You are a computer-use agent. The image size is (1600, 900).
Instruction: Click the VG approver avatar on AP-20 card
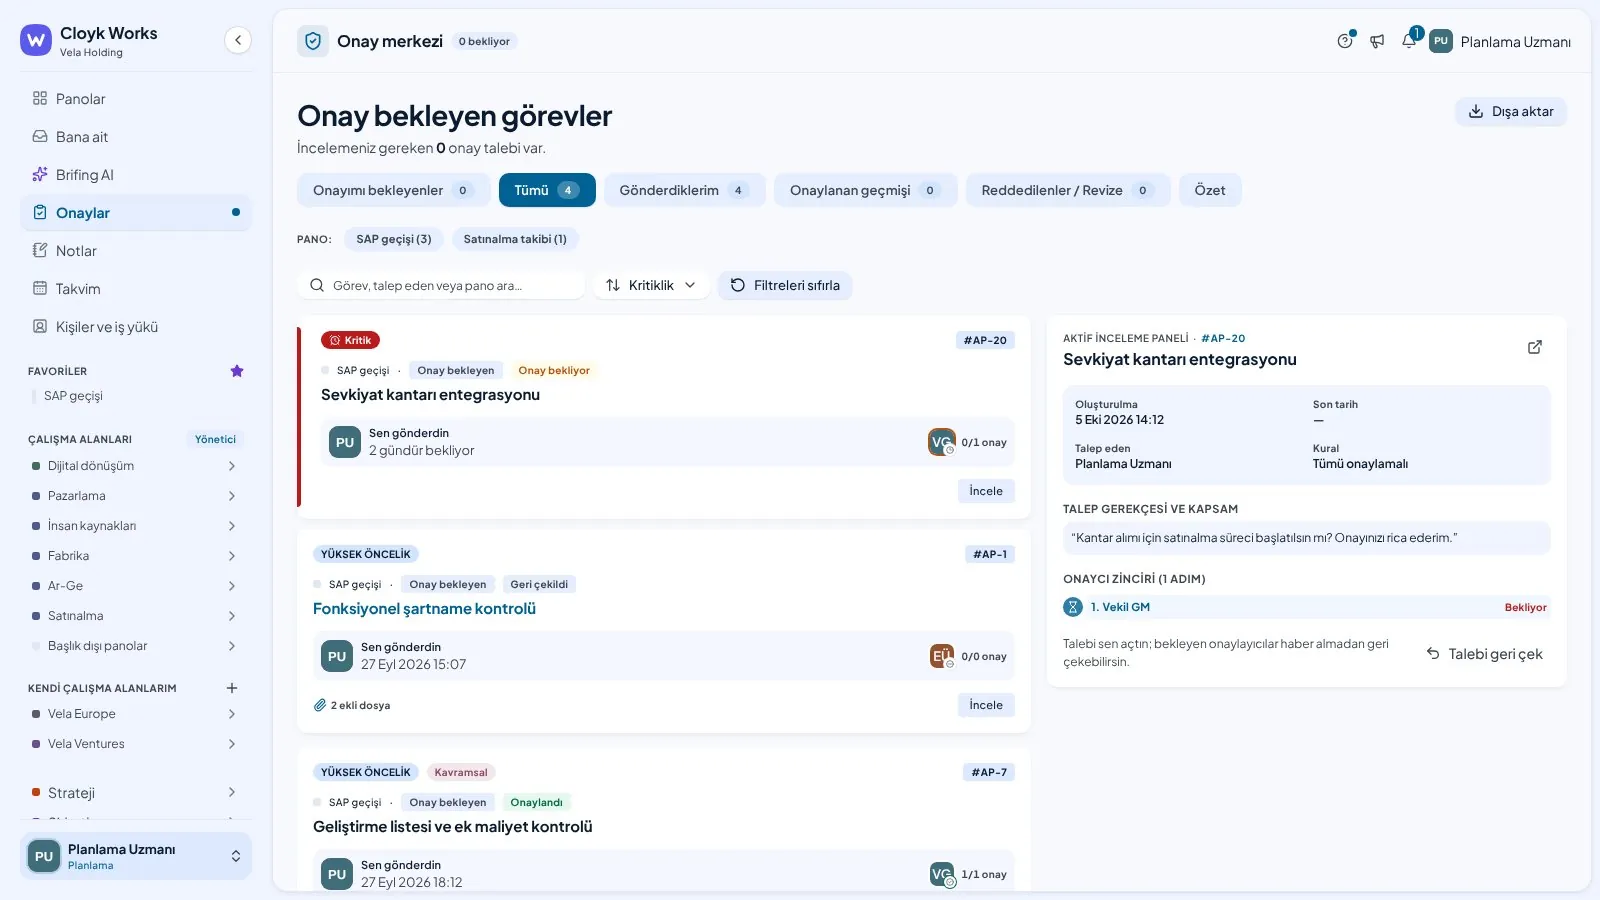pyautogui.click(x=941, y=442)
